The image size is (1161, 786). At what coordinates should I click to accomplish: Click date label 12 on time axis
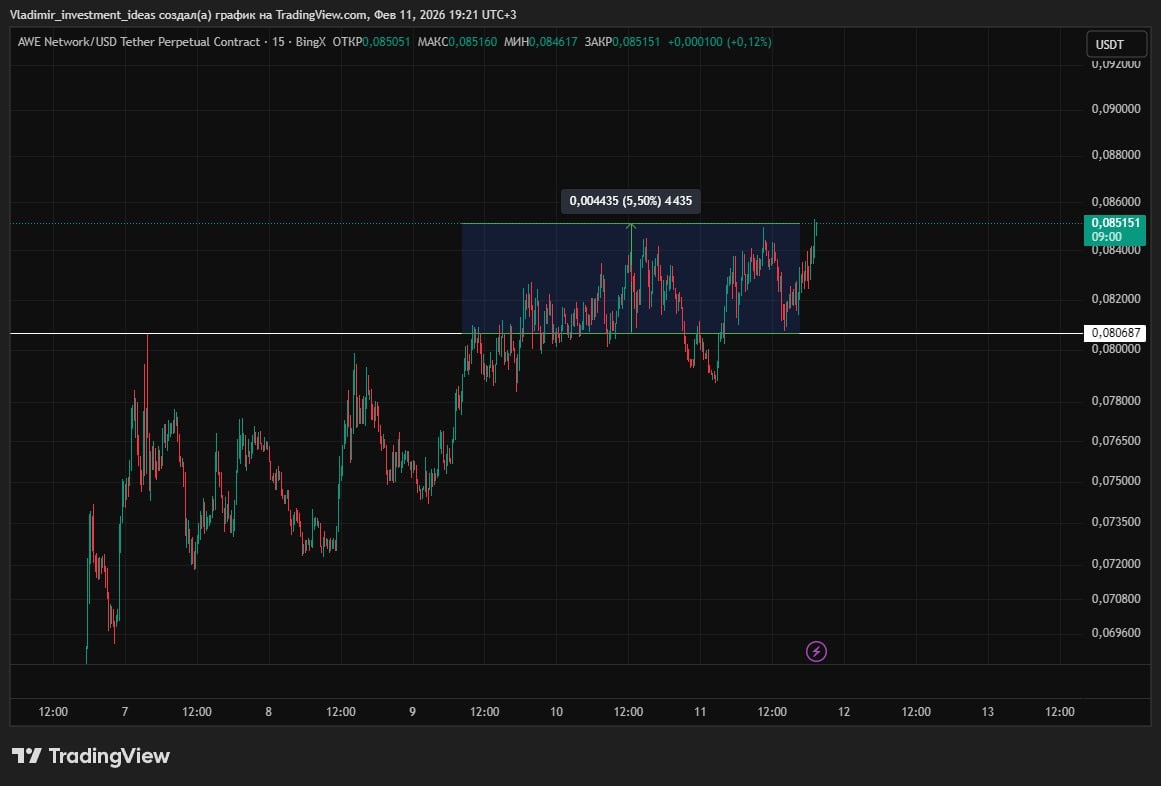[843, 712]
